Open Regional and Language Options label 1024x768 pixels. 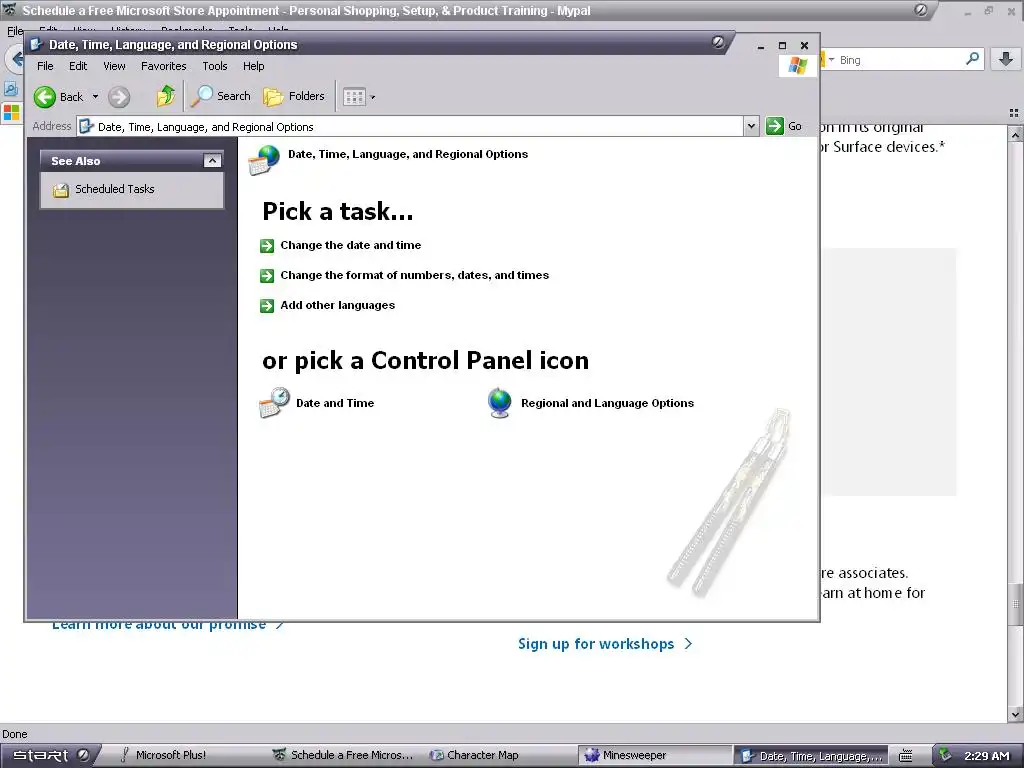tap(607, 403)
